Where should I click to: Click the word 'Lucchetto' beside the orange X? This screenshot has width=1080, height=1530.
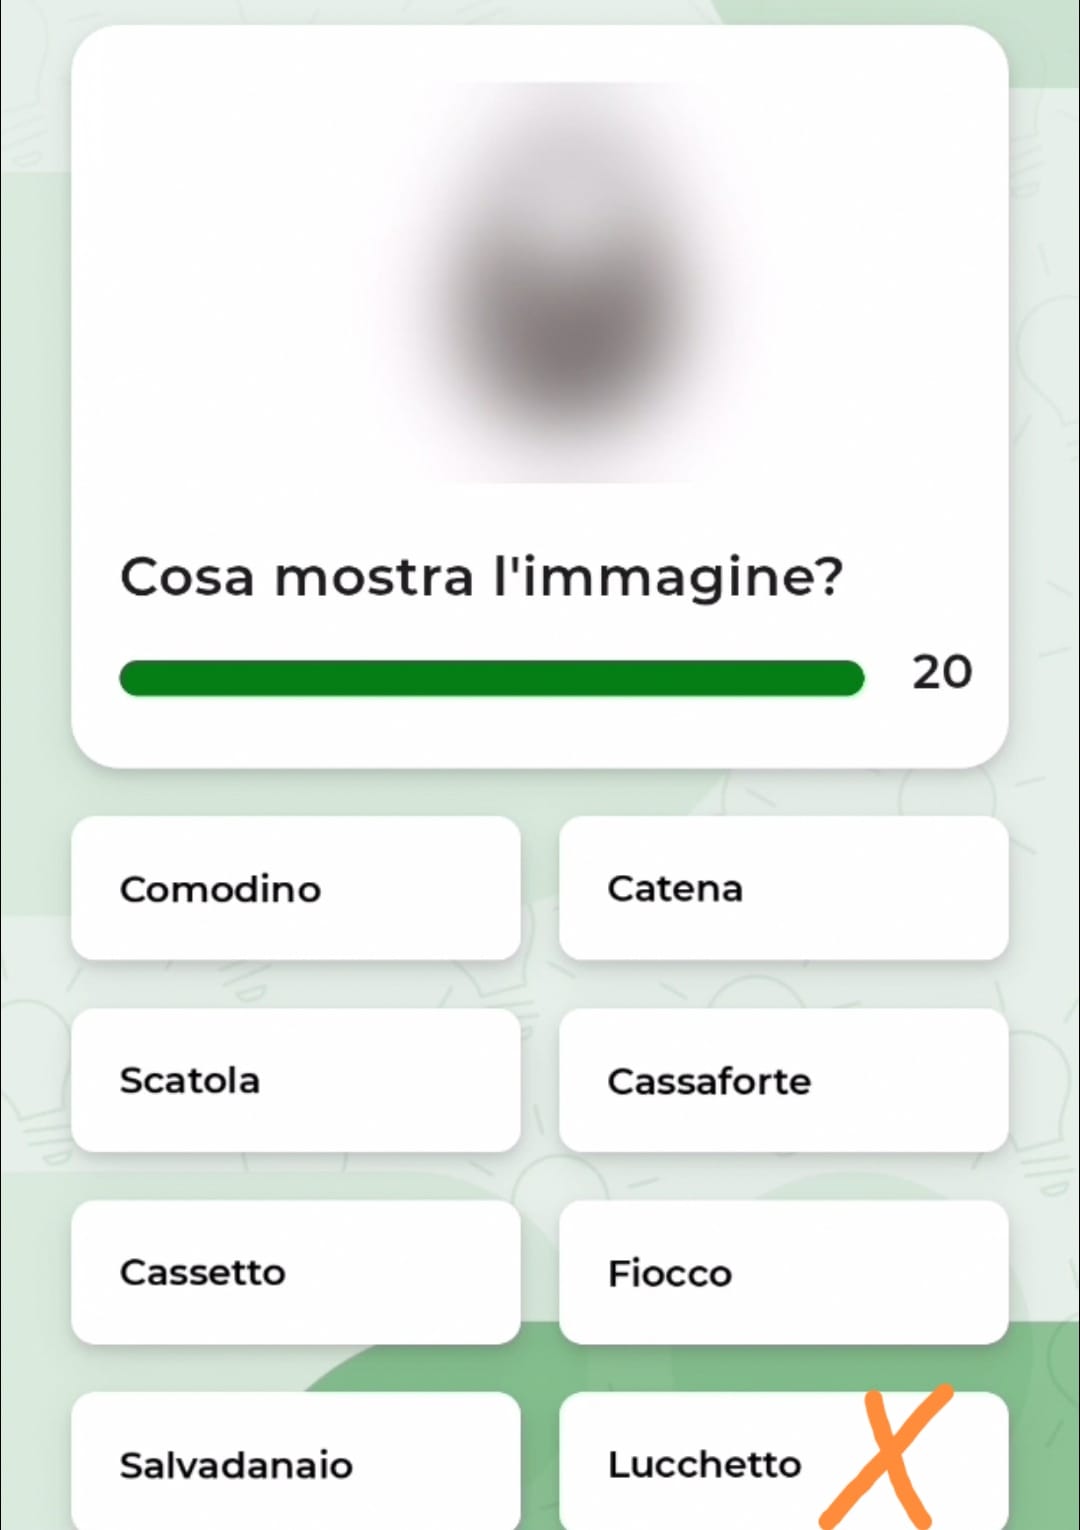pos(704,1464)
